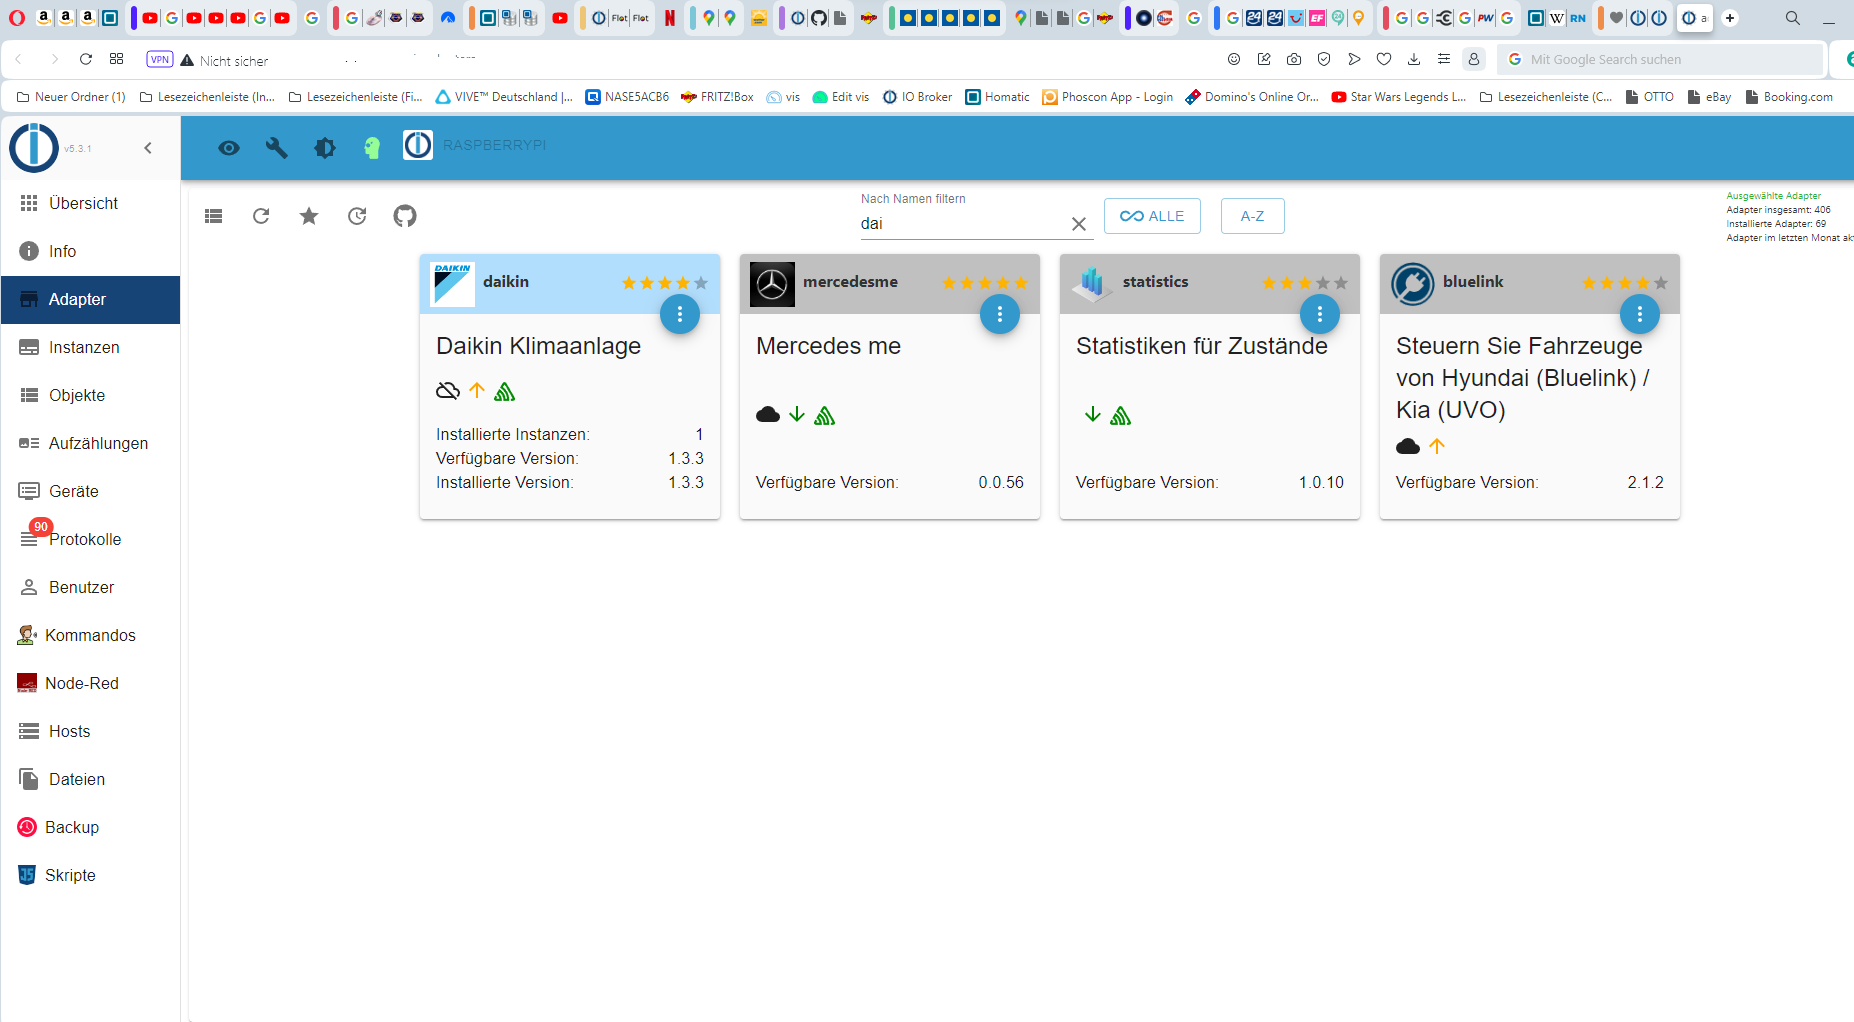The image size is (1854, 1022).
Task: Open the FRITZ!Box bookmark
Action: point(717,97)
